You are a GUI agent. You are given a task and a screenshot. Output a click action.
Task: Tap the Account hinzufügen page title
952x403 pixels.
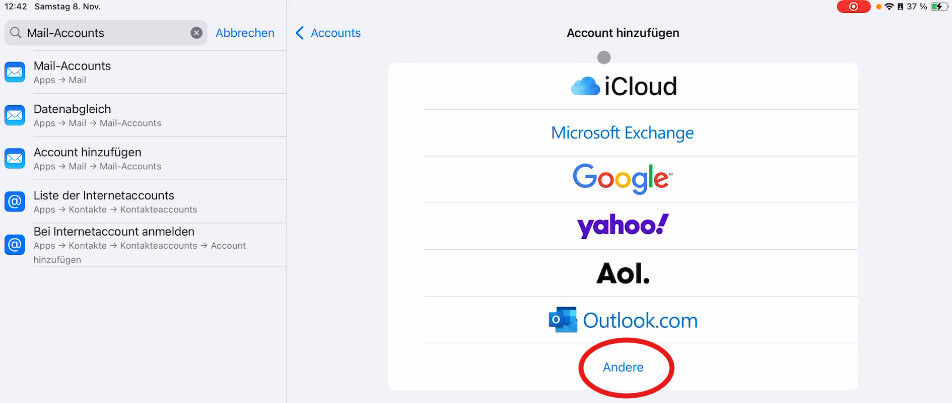[x=623, y=33]
